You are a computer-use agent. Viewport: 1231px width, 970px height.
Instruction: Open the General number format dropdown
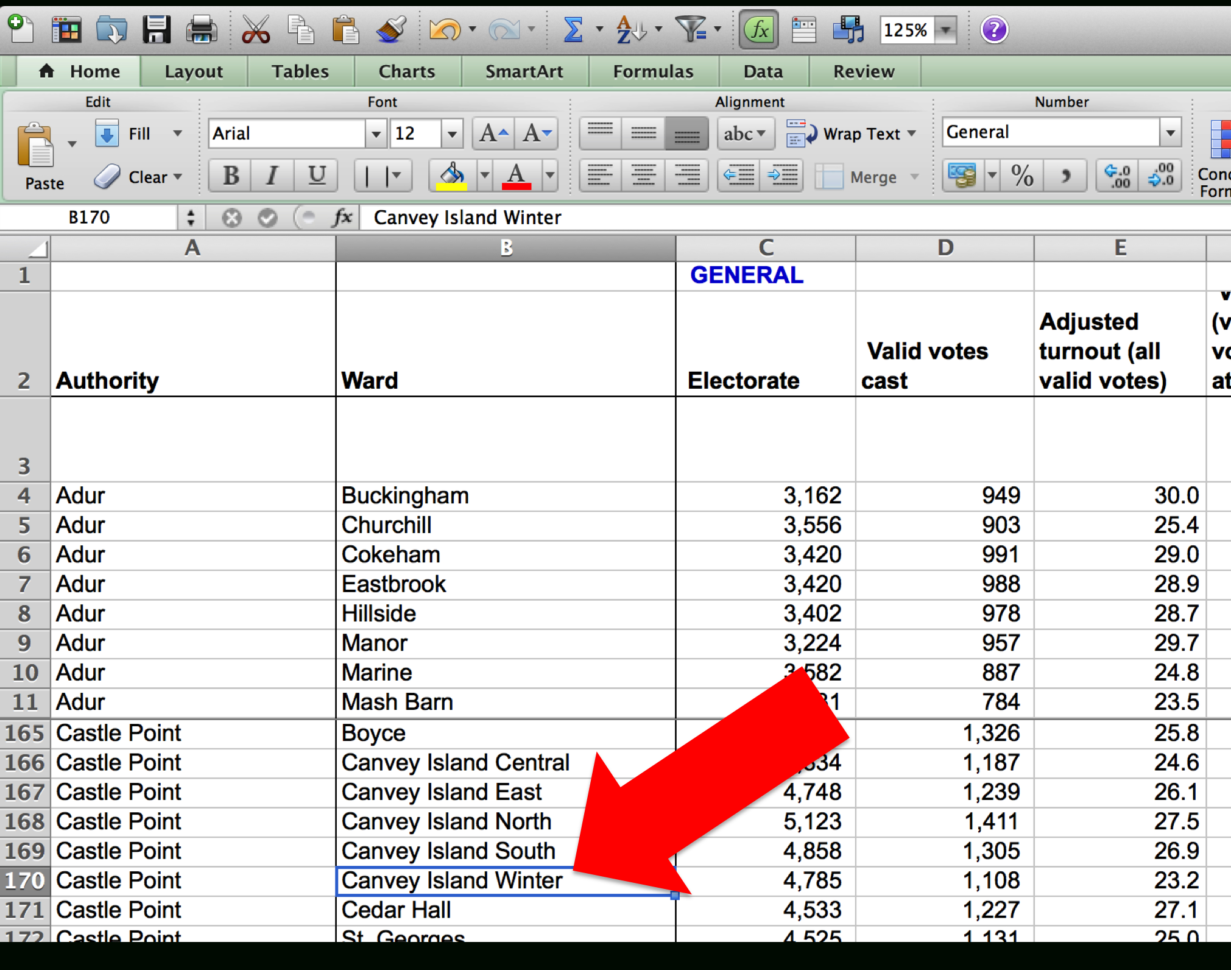[x=1170, y=132]
